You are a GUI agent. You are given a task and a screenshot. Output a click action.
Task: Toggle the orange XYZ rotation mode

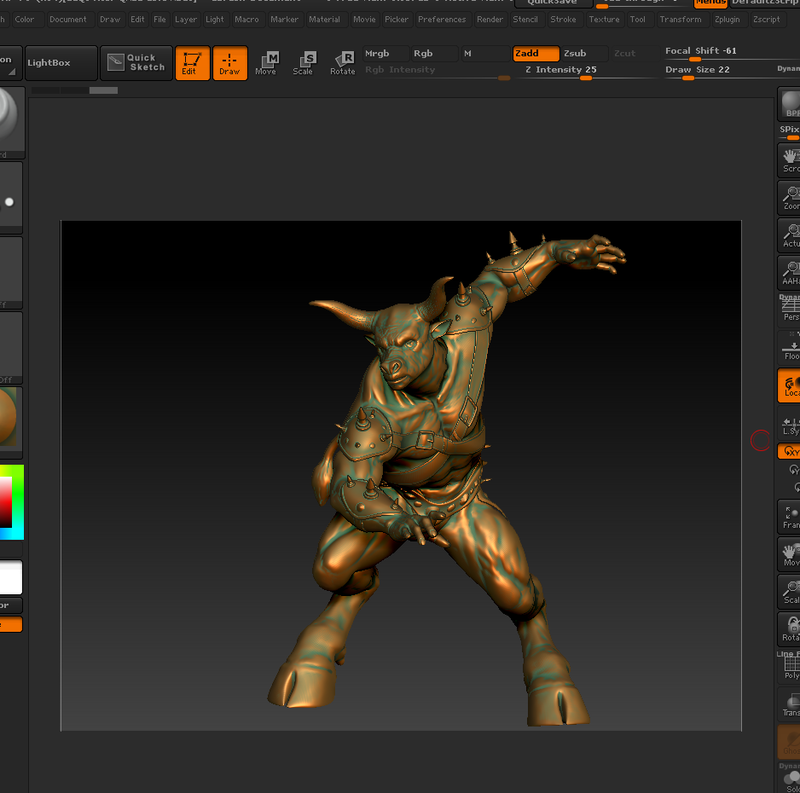click(x=789, y=451)
